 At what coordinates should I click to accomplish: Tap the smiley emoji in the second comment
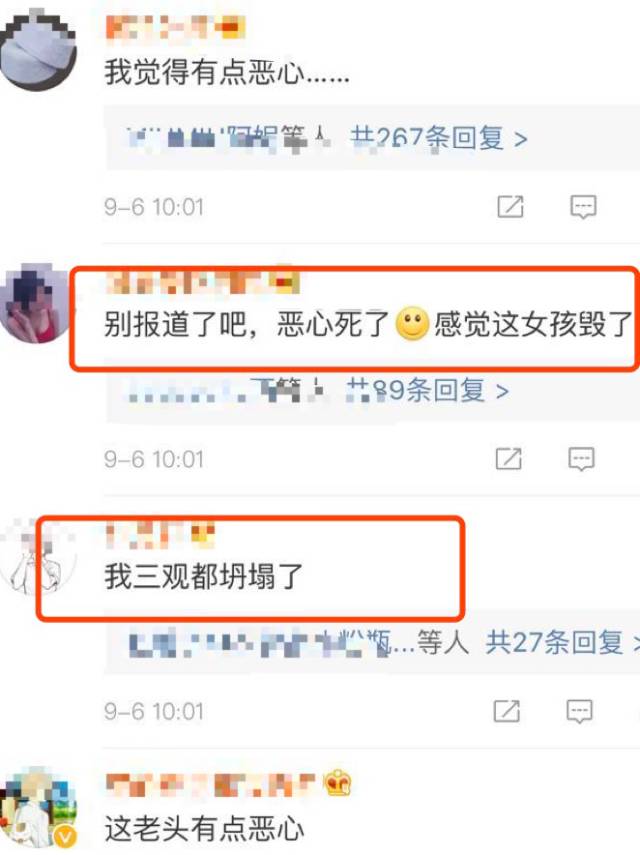(x=412, y=324)
